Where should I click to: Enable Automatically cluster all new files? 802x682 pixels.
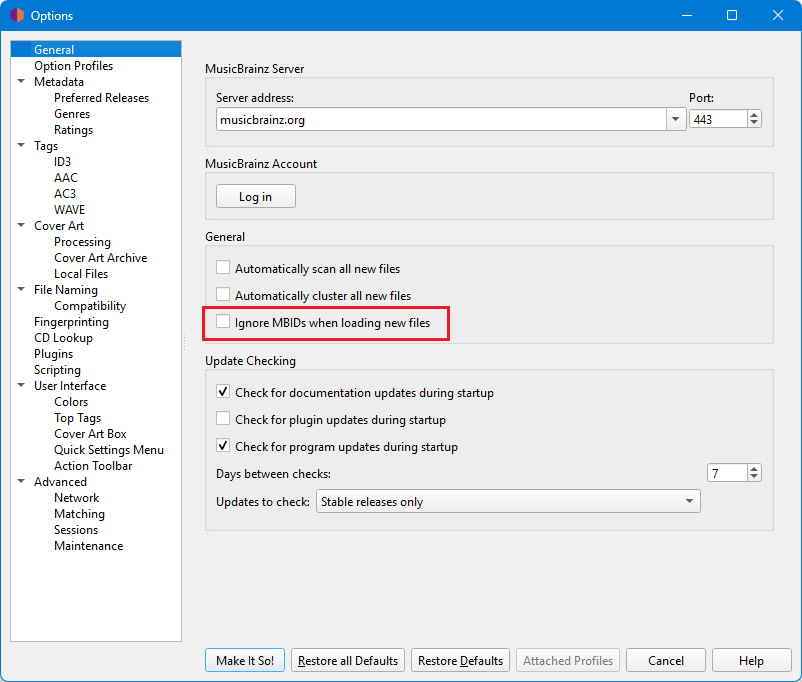(223, 295)
